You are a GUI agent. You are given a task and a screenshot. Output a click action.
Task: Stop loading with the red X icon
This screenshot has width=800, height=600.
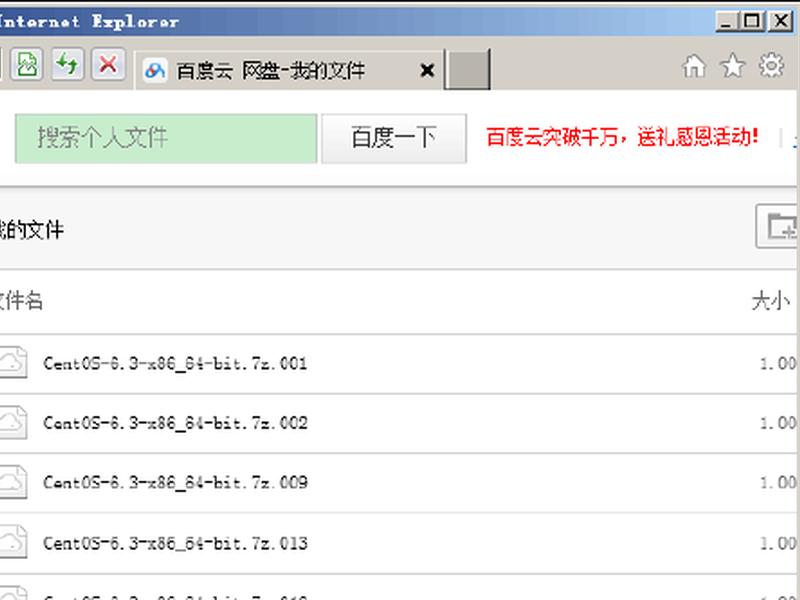pyautogui.click(x=108, y=64)
